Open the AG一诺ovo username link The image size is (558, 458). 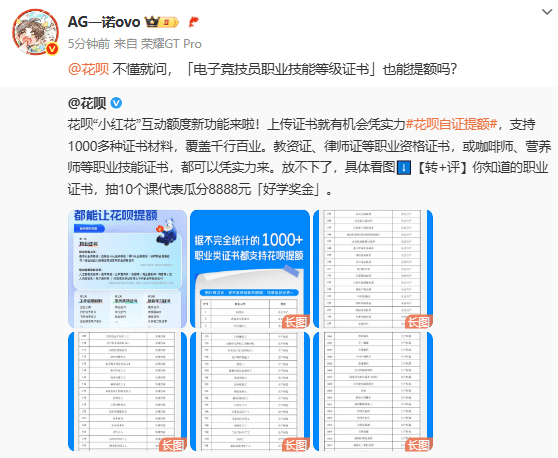pos(104,22)
